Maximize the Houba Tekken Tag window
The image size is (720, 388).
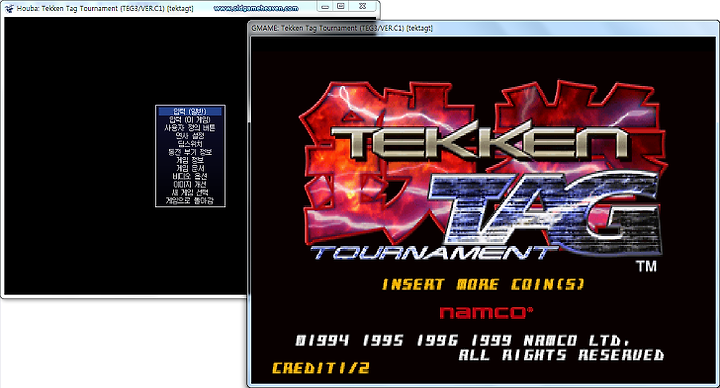[340, 6]
